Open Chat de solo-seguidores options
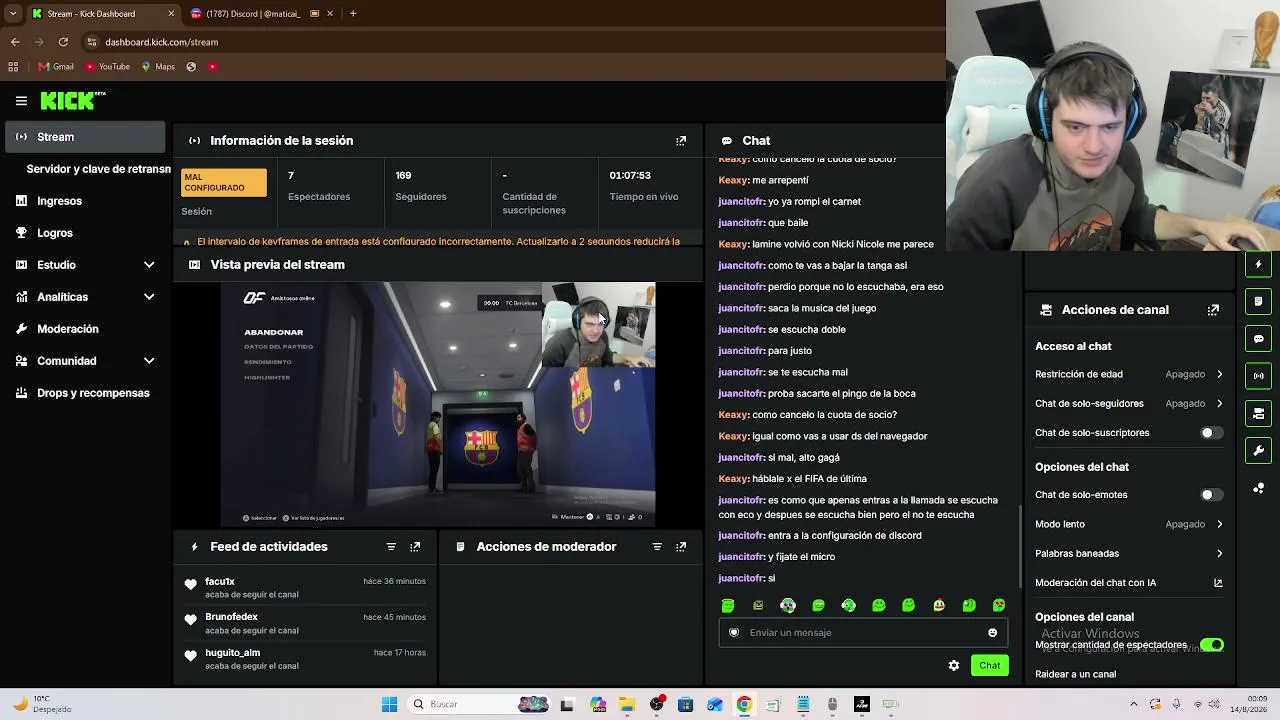1280x720 pixels. tap(1129, 404)
